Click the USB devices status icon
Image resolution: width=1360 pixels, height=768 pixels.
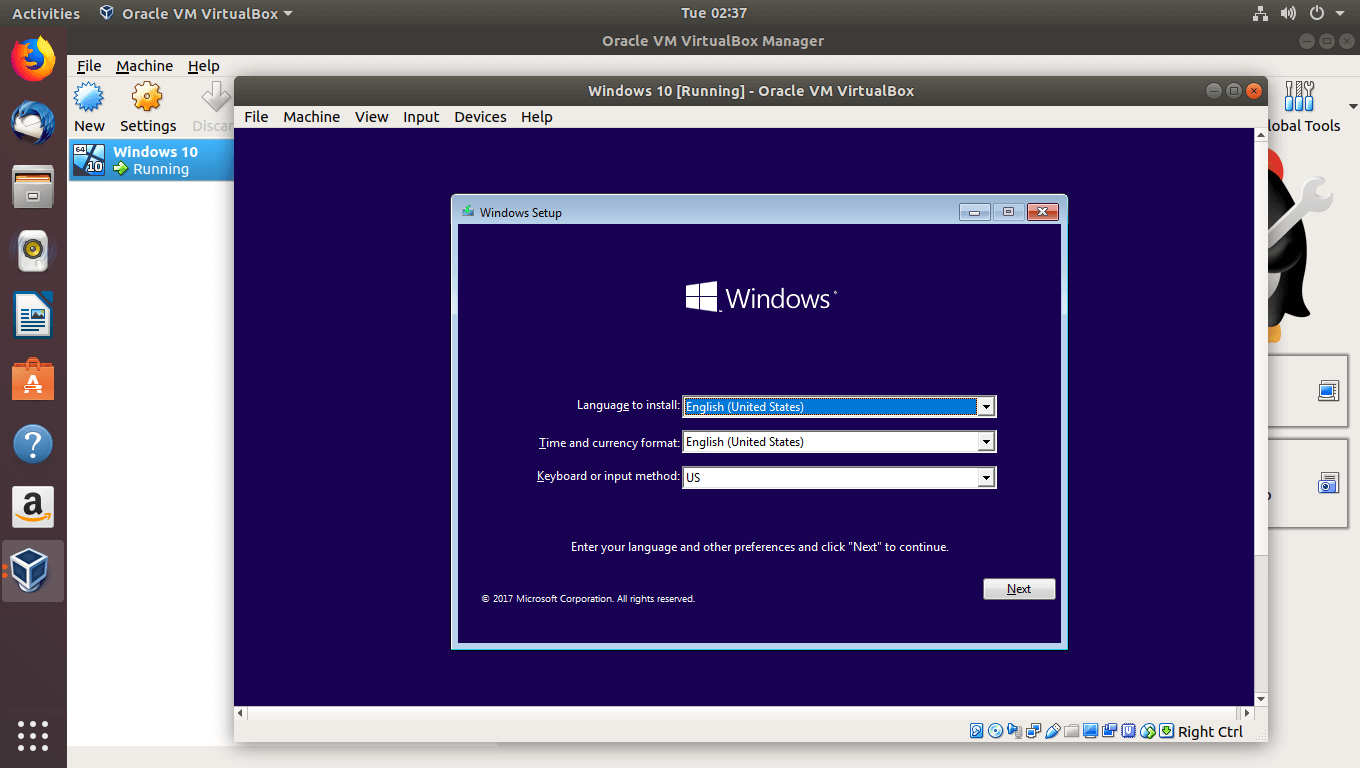1053,731
